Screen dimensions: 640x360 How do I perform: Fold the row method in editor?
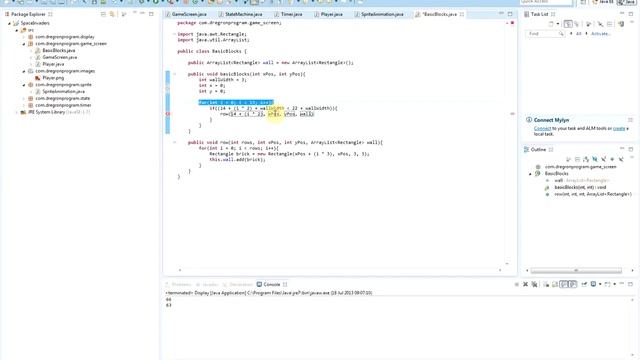175,142
